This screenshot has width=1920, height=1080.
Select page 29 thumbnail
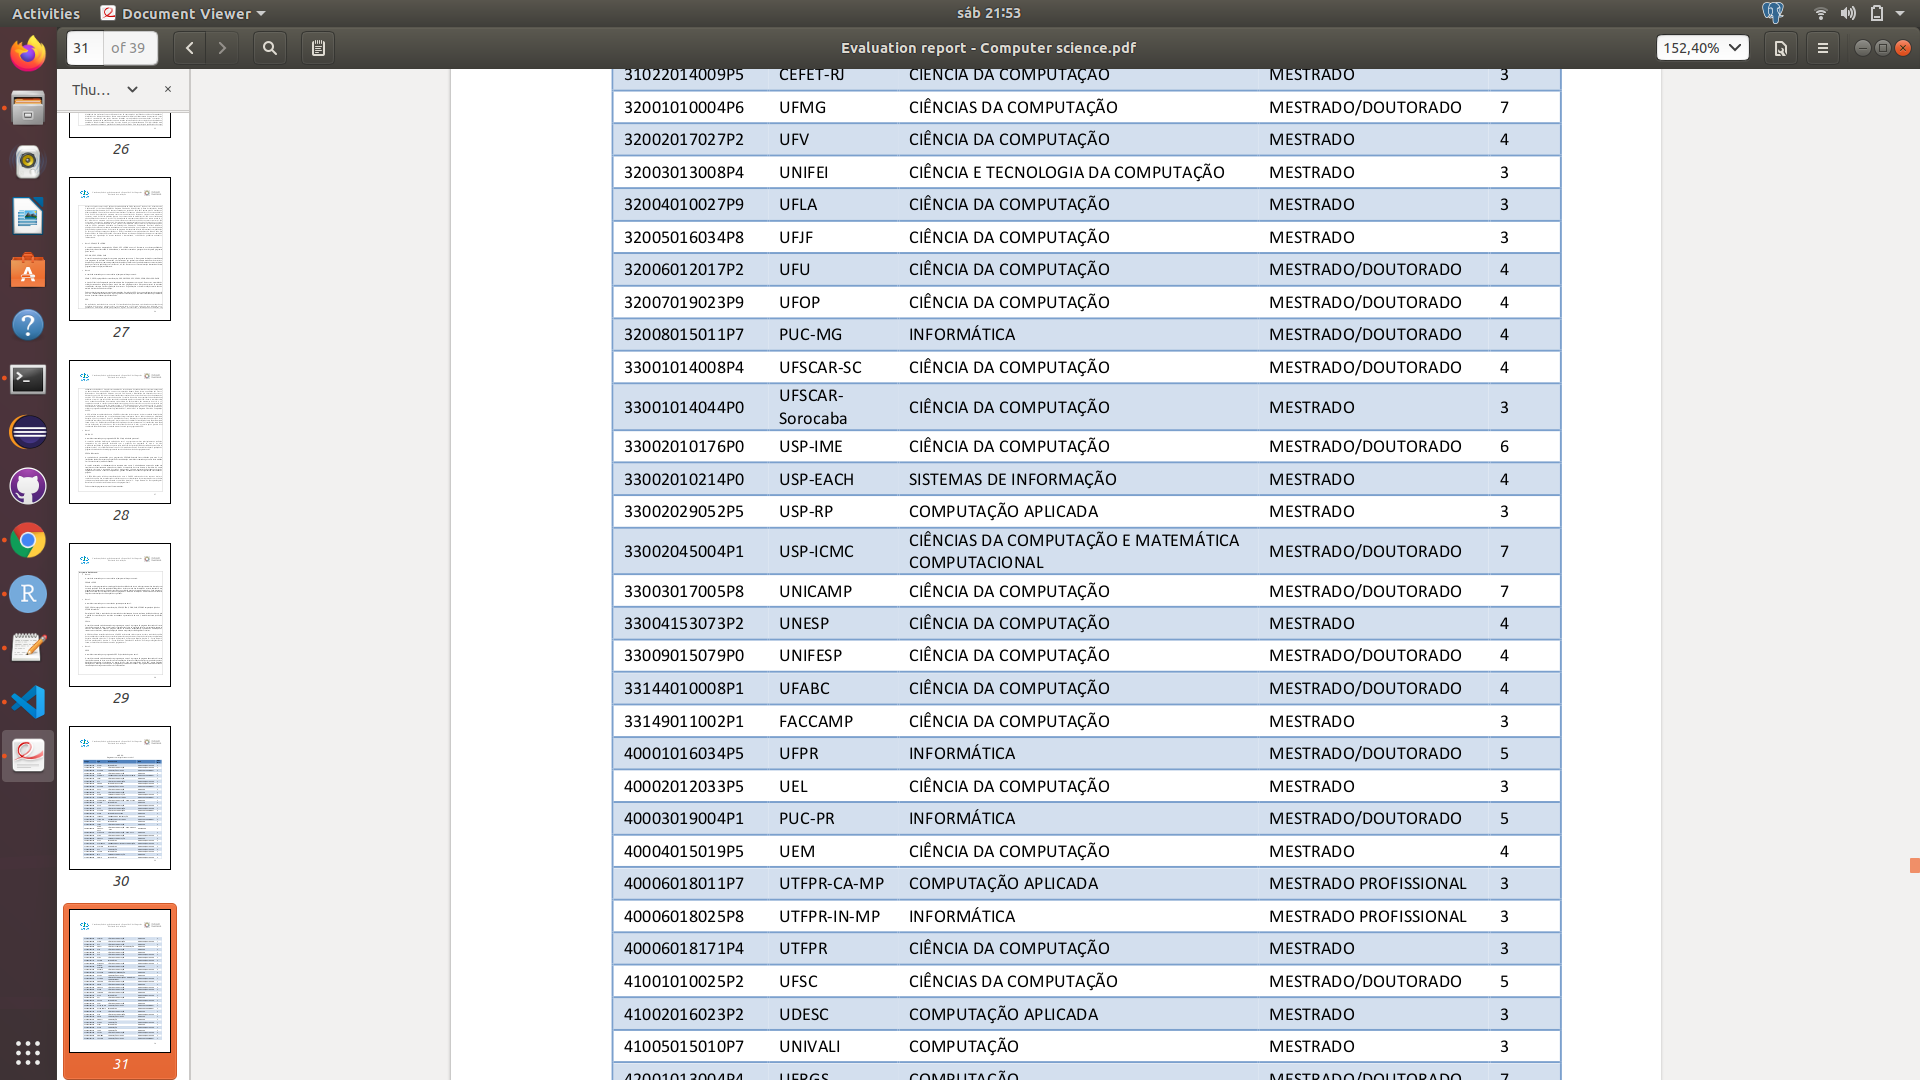point(120,615)
